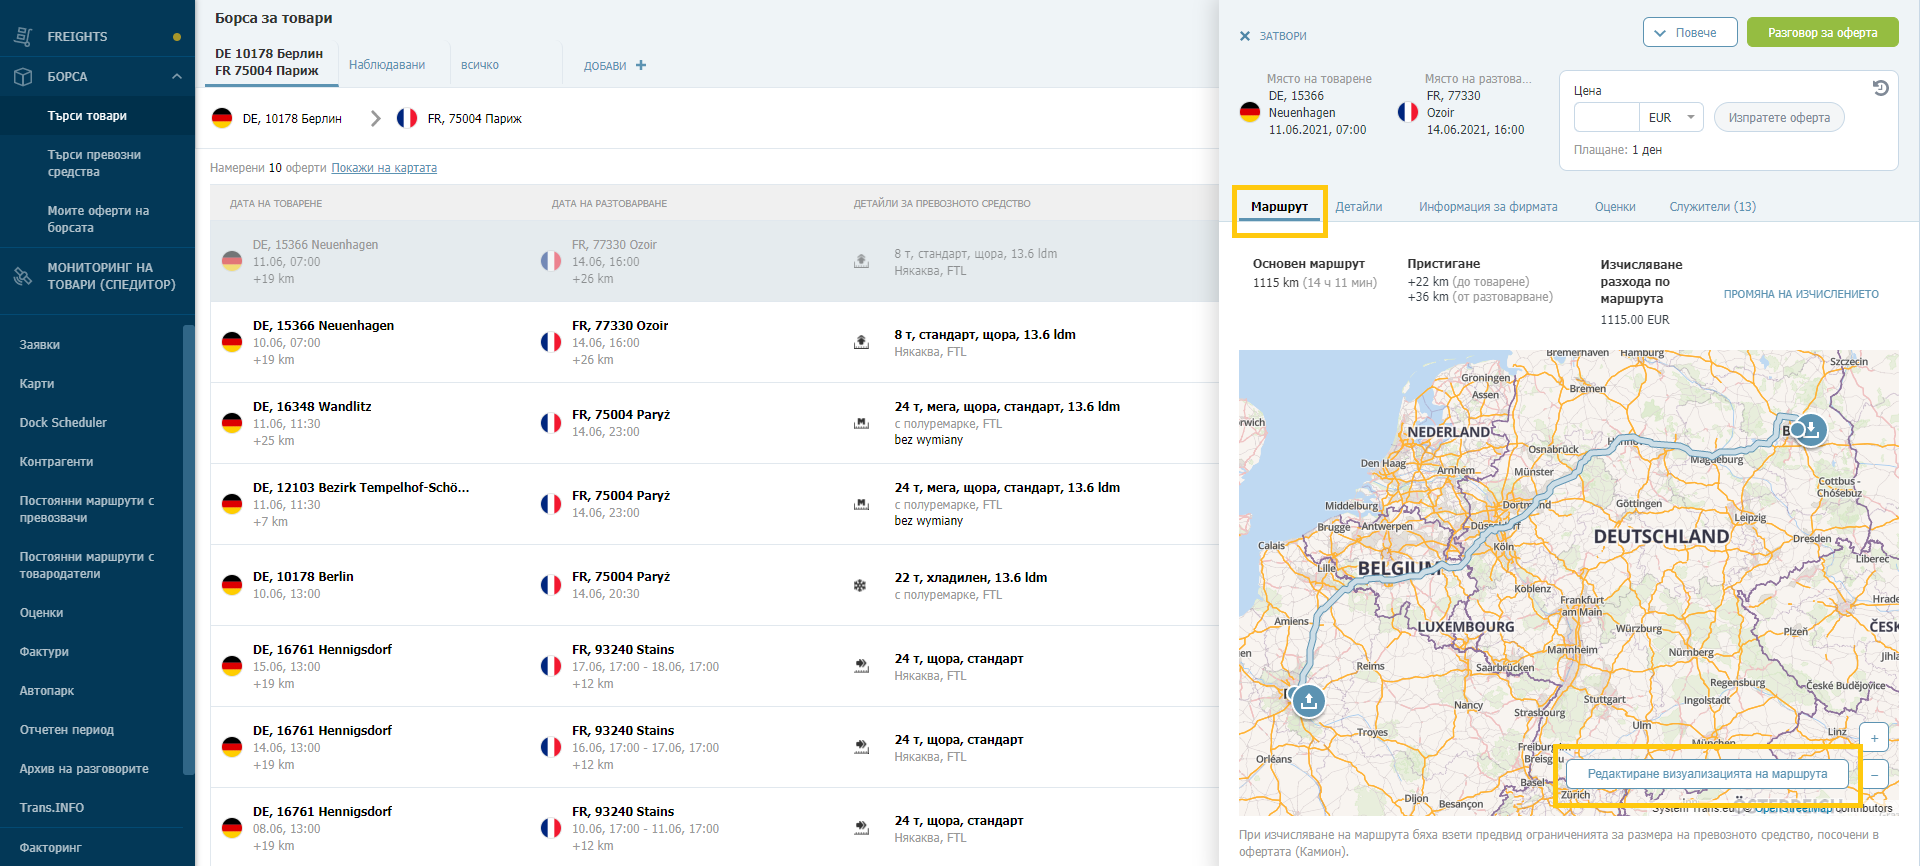Click the БОРСА box icon
Viewport: 1920px width, 866px height.
pyautogui.click(x=23, y=76)
